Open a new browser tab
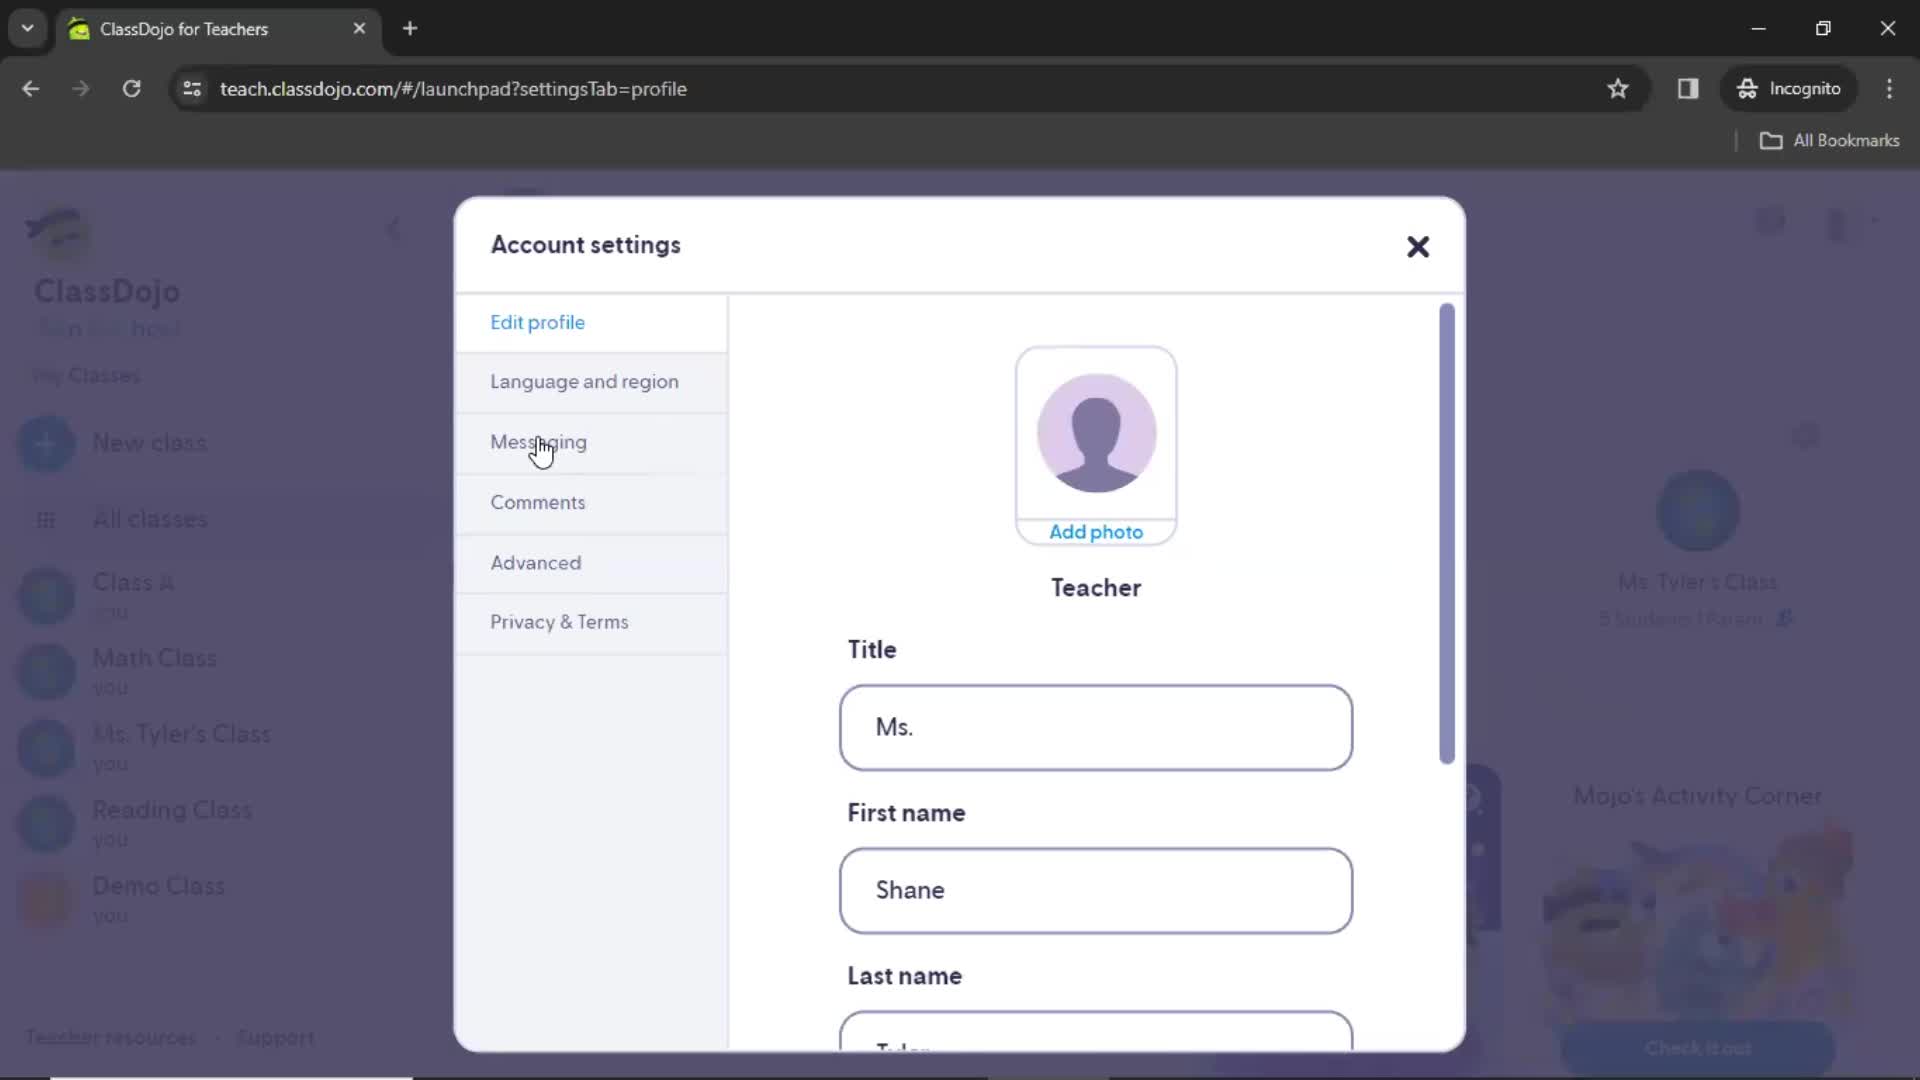This screenshot has width=1920, height=1080. click(410, 28)
